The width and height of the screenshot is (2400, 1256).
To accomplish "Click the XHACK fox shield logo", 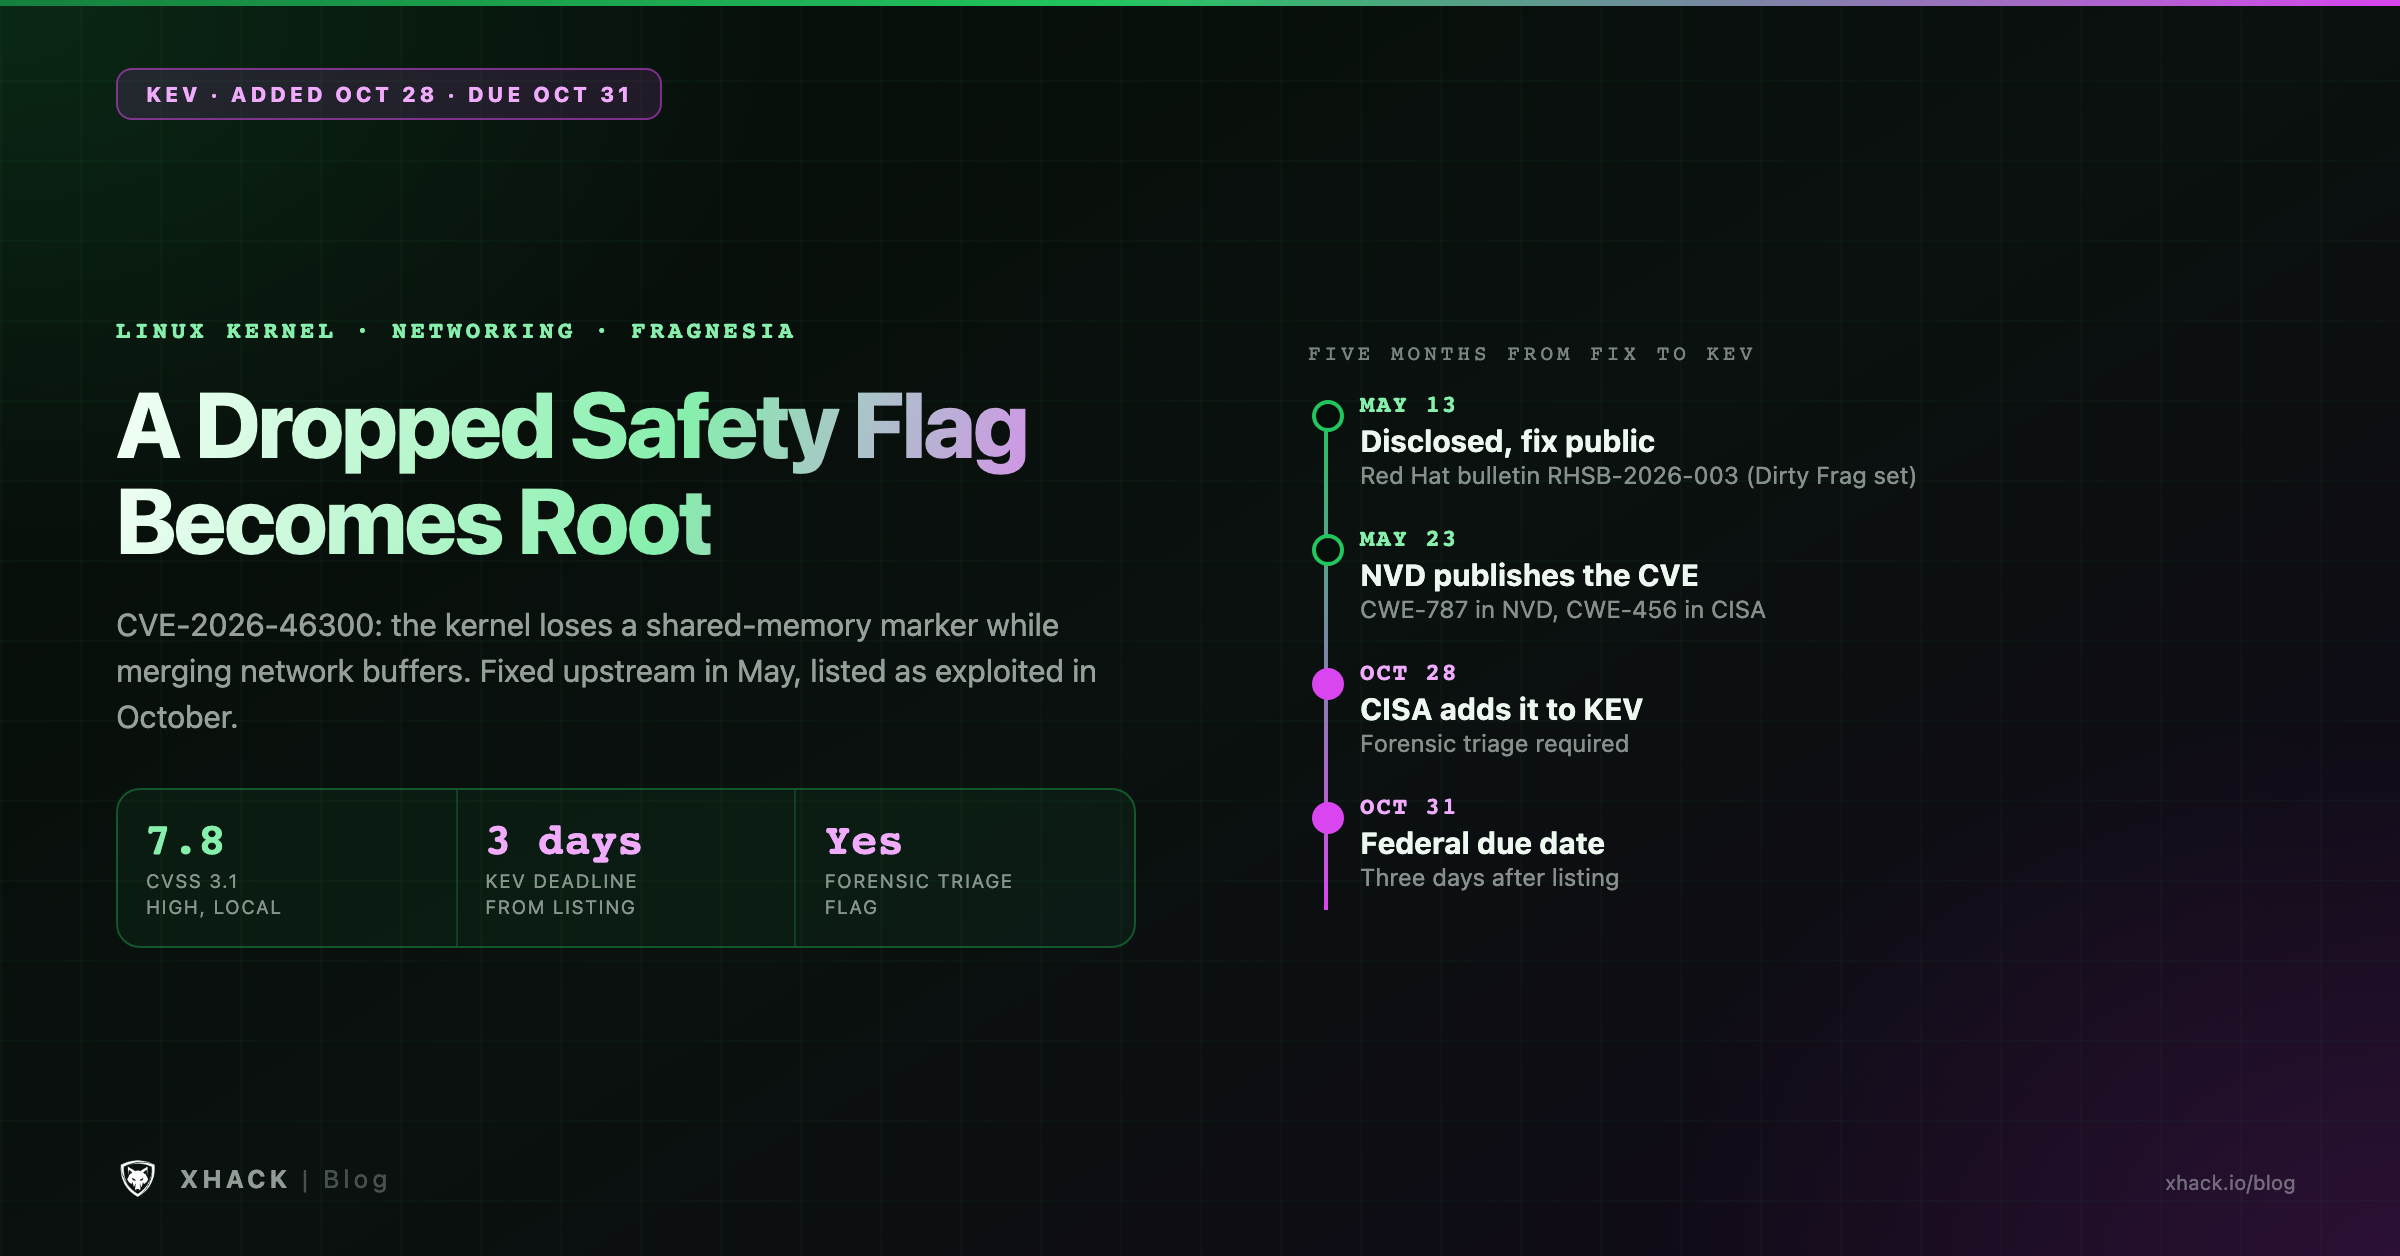I will click(x=138, y=1179).
